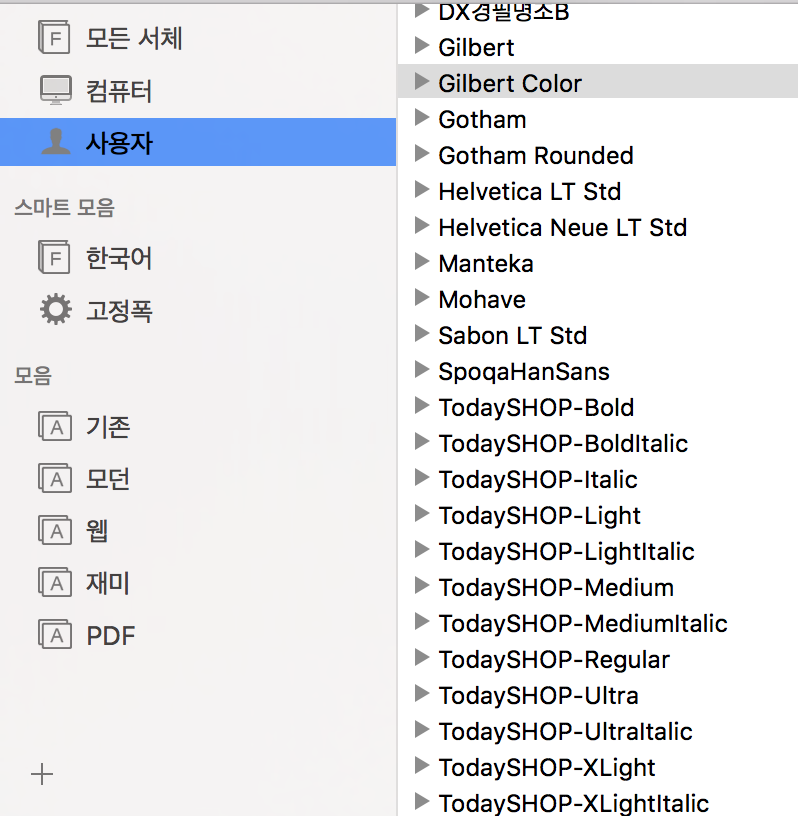Select the TodaySHOP-Medium font name

pyautogui.click(x=556, y=589)
